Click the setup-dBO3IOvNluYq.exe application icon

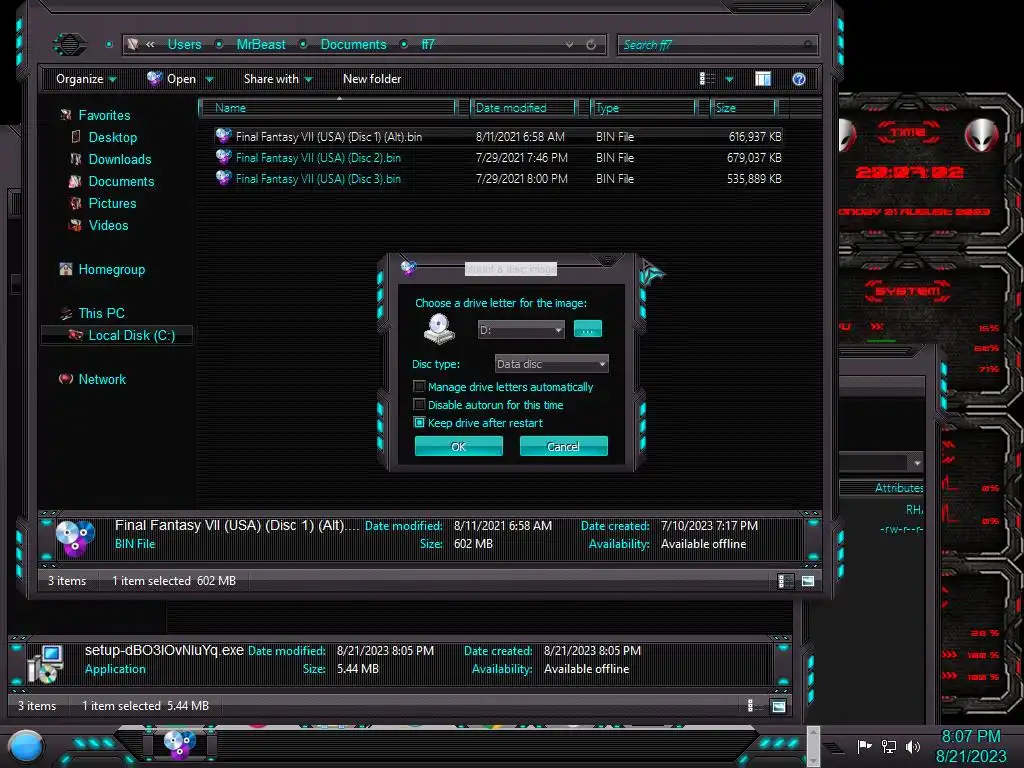pyautogui.click(x=45, y=664)
